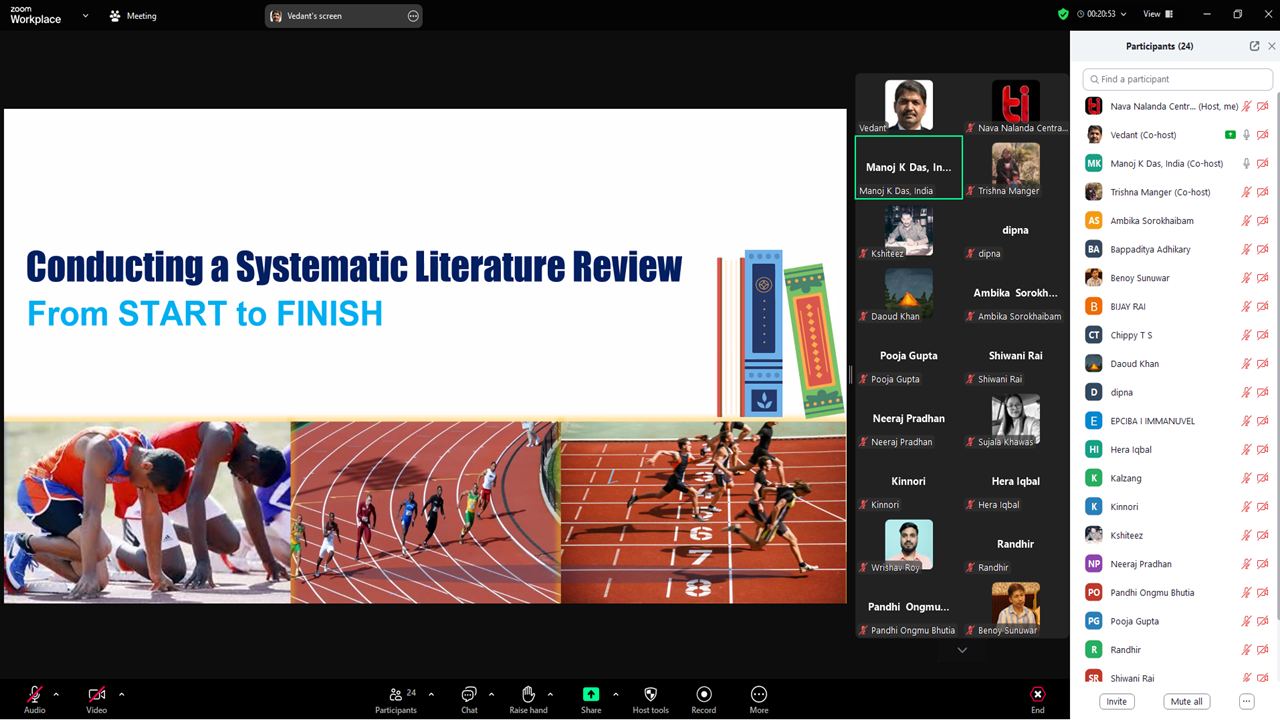Viewport: 1280px width, 720px height.
Task: Click the Find a participant search field
Action: [1177, 79]
